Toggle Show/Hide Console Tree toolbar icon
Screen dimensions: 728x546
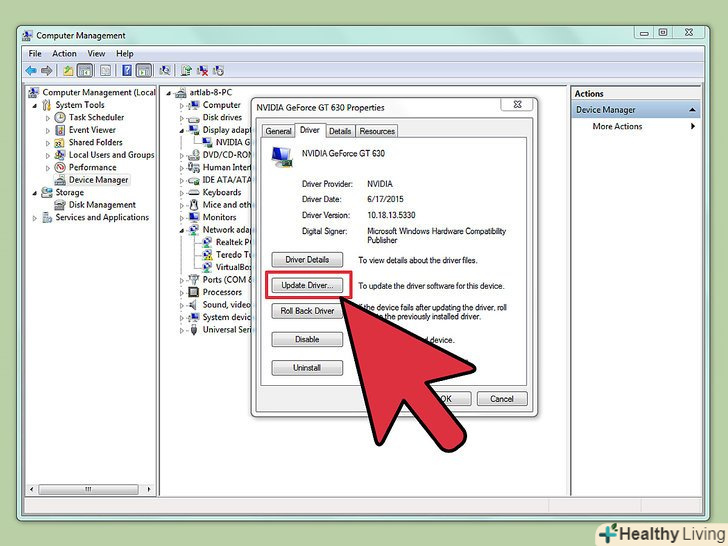(84, 71)
